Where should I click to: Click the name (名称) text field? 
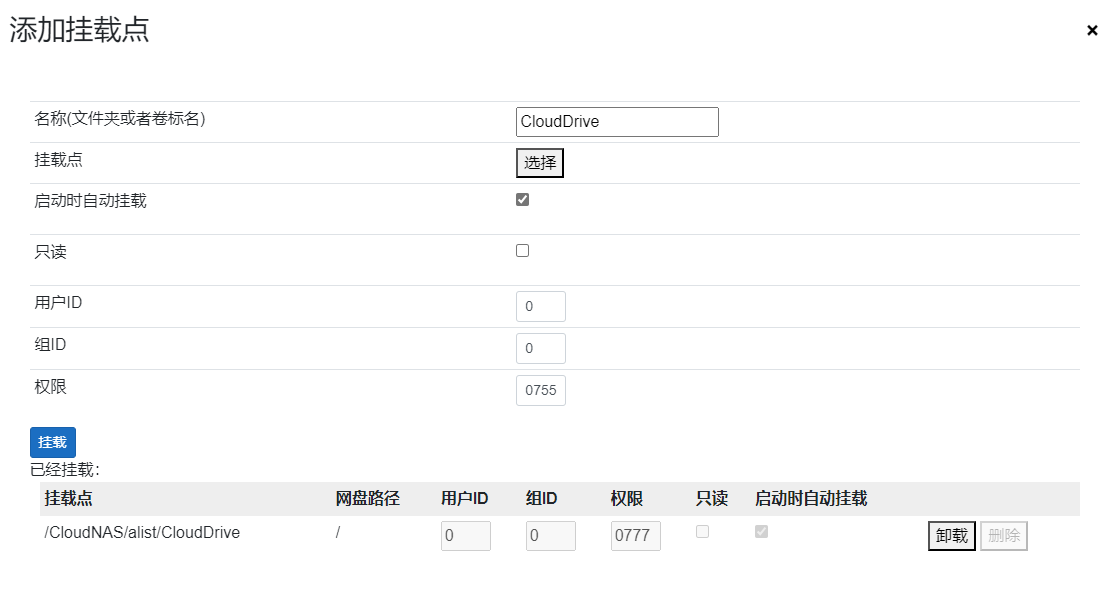617,122
